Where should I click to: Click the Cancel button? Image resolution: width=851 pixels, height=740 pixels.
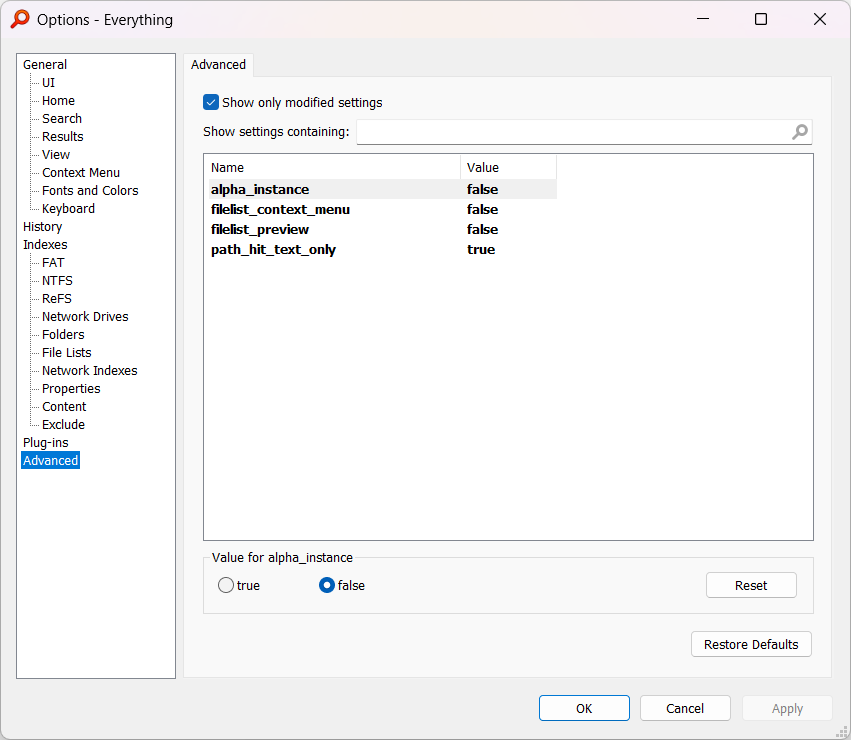685,708
